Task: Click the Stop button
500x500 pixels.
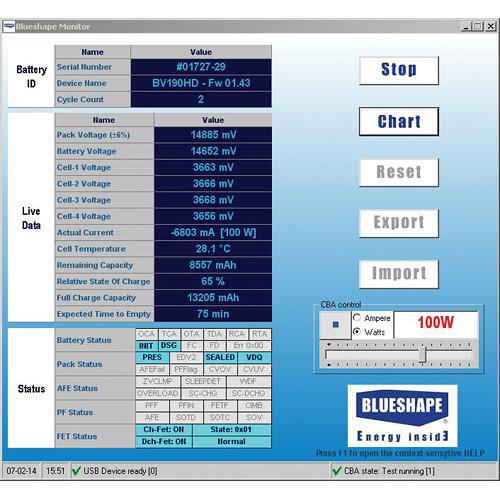Action: [399, 70]
